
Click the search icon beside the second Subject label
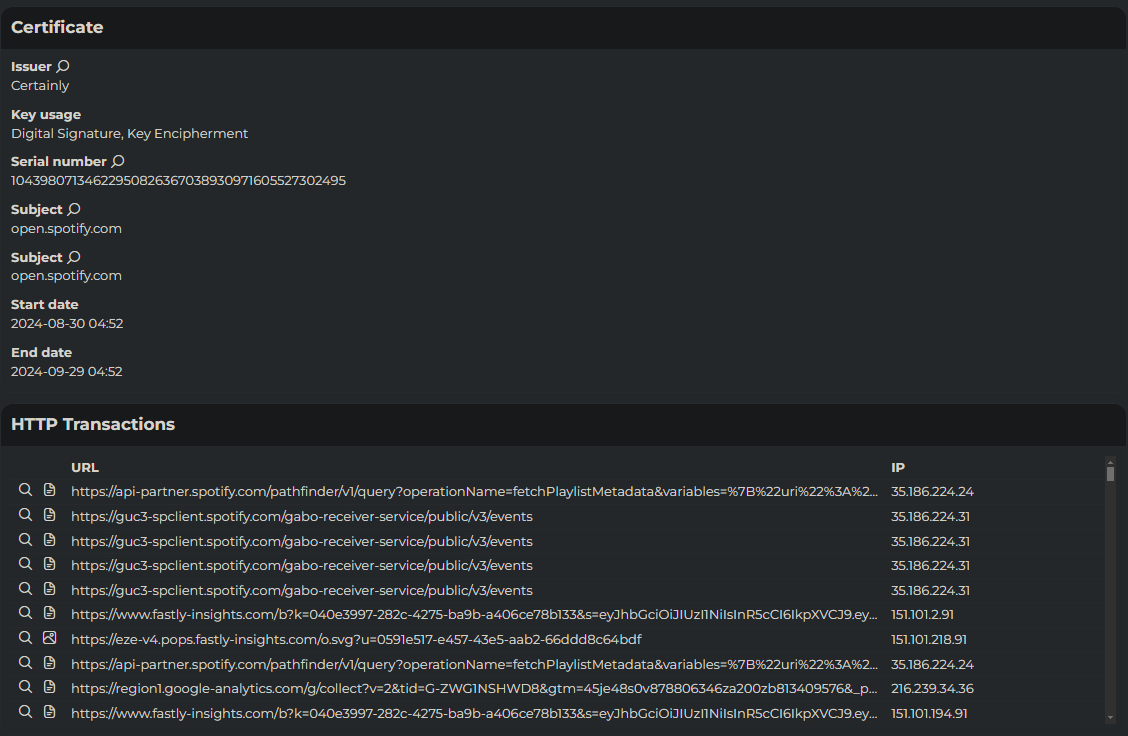tap(74, 258)
